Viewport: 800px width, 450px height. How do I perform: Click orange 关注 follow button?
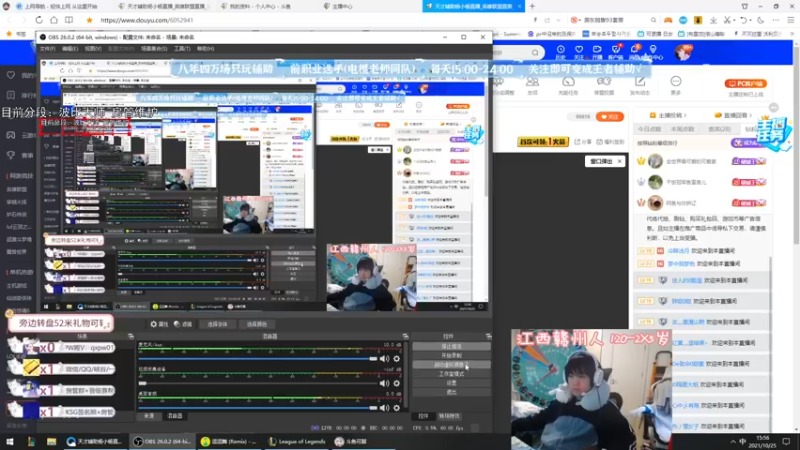coord(610,116)
